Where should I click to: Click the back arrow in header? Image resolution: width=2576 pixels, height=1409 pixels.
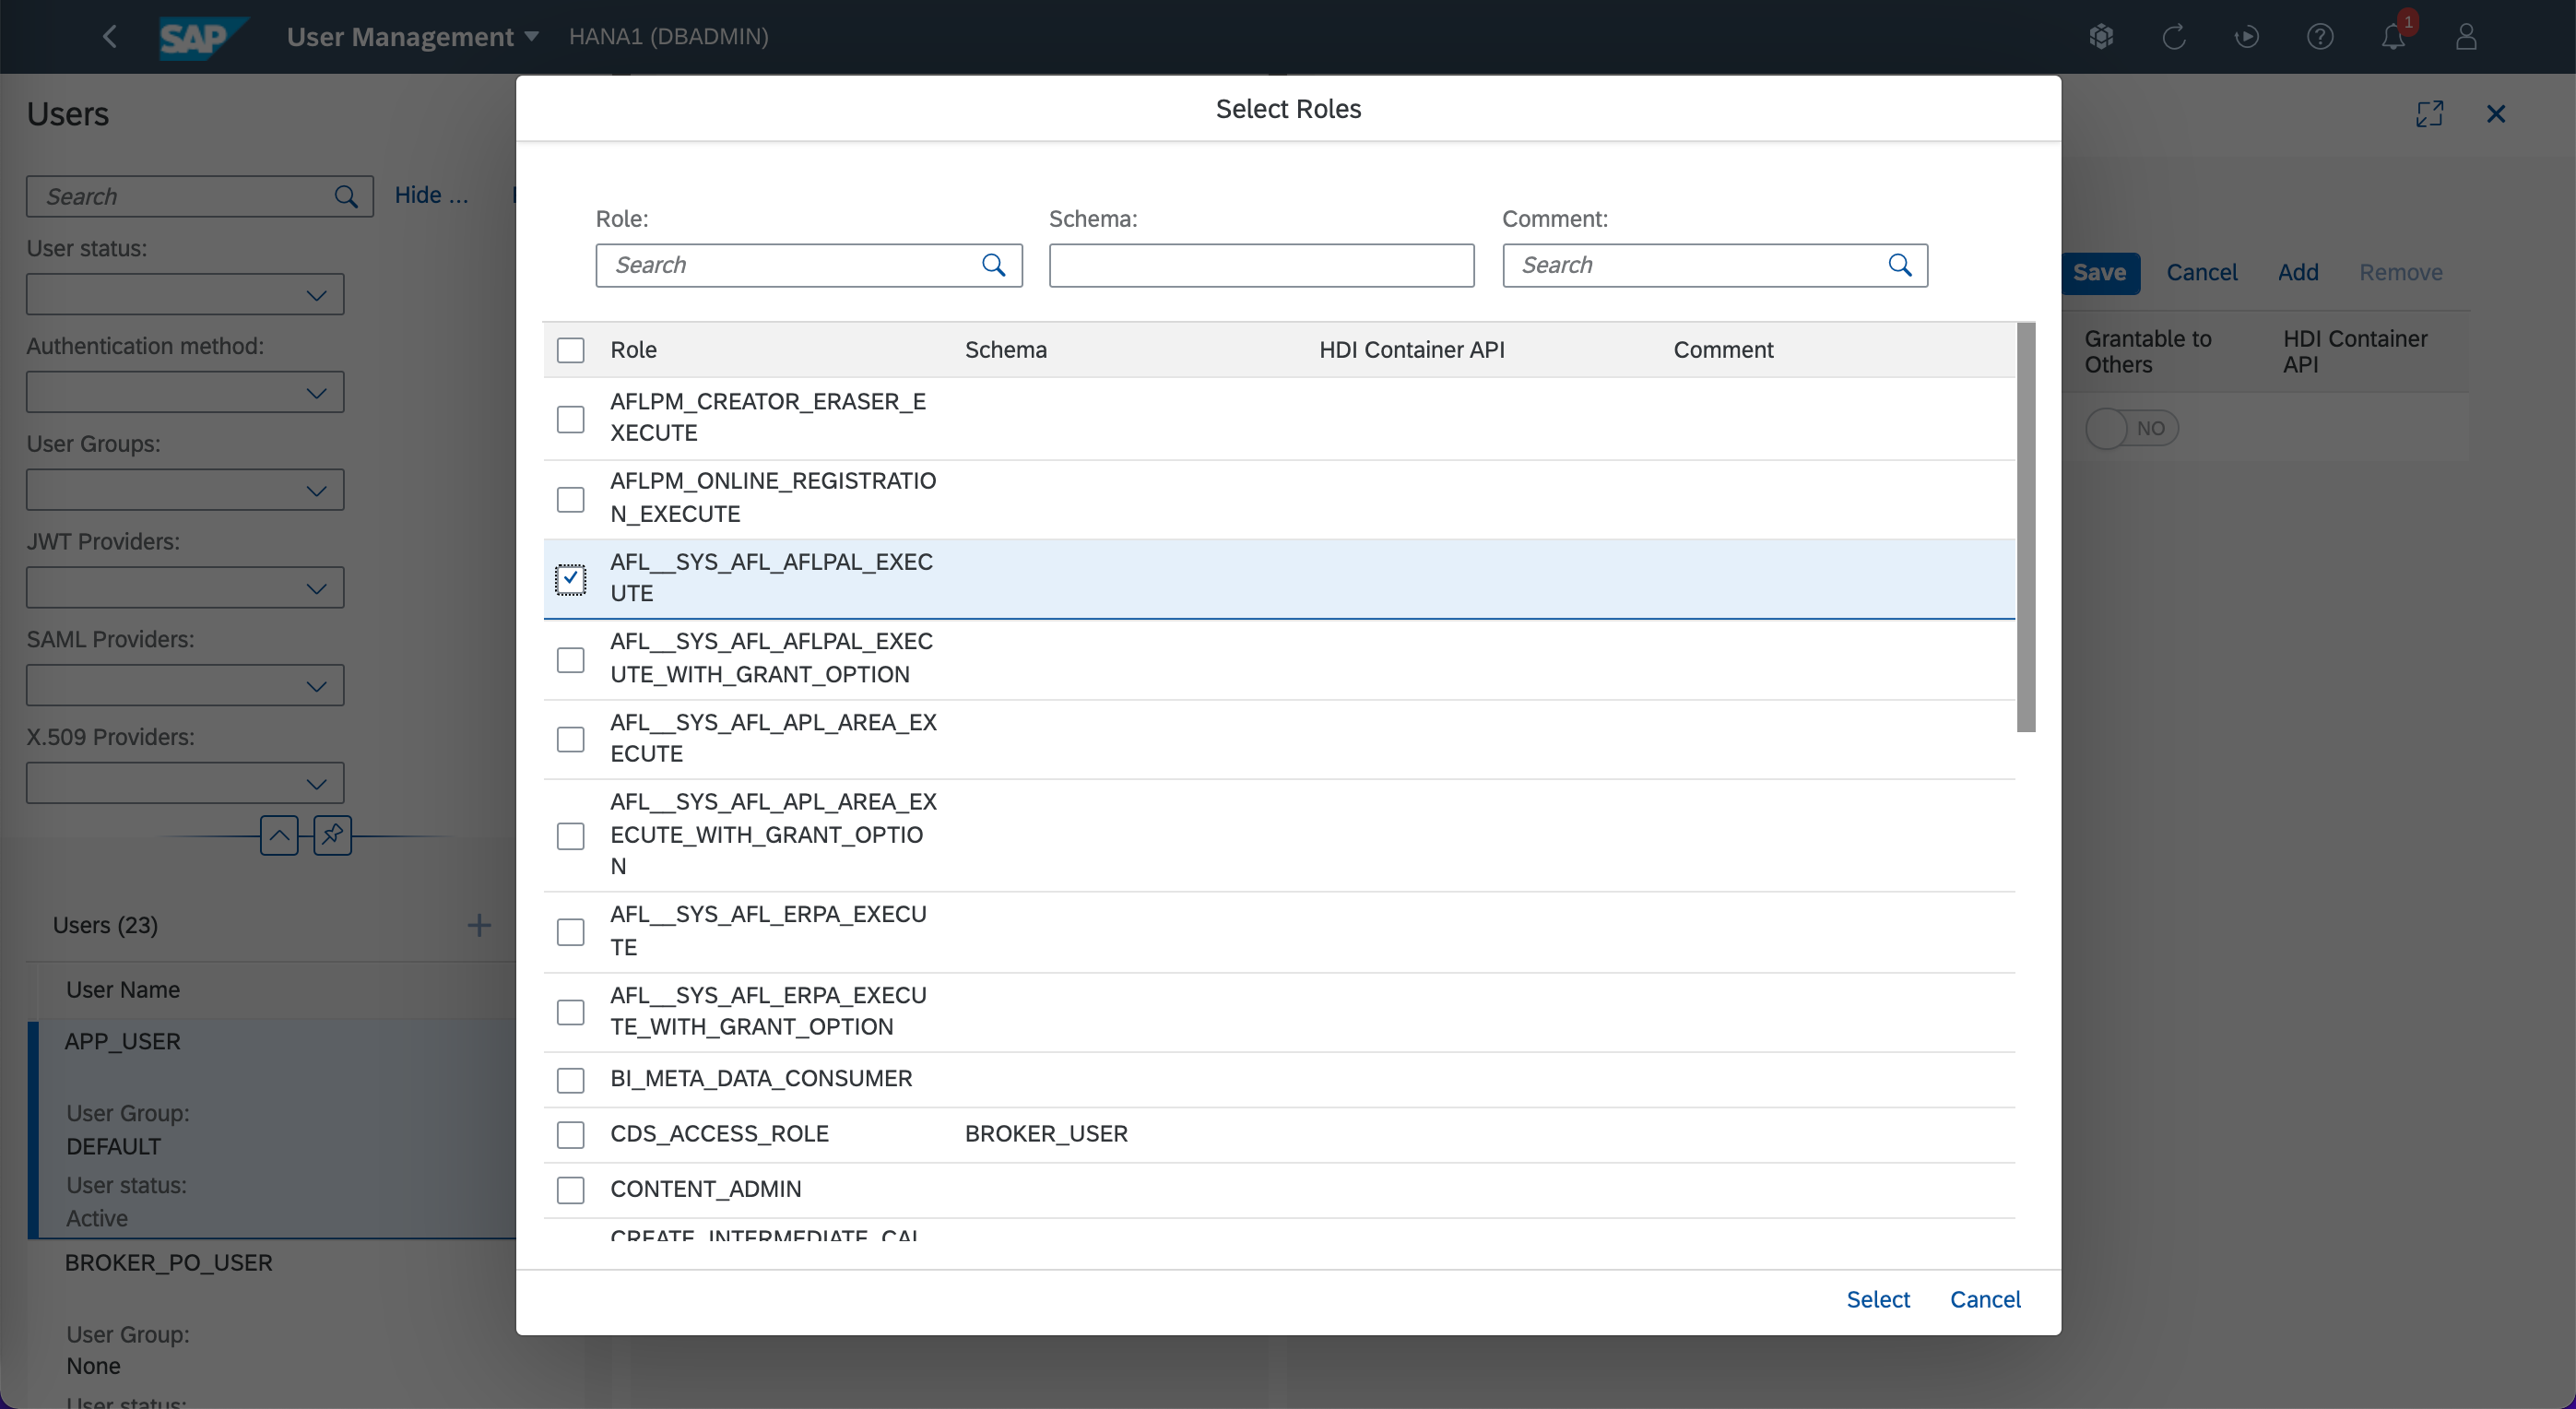(x=110, y=37)
